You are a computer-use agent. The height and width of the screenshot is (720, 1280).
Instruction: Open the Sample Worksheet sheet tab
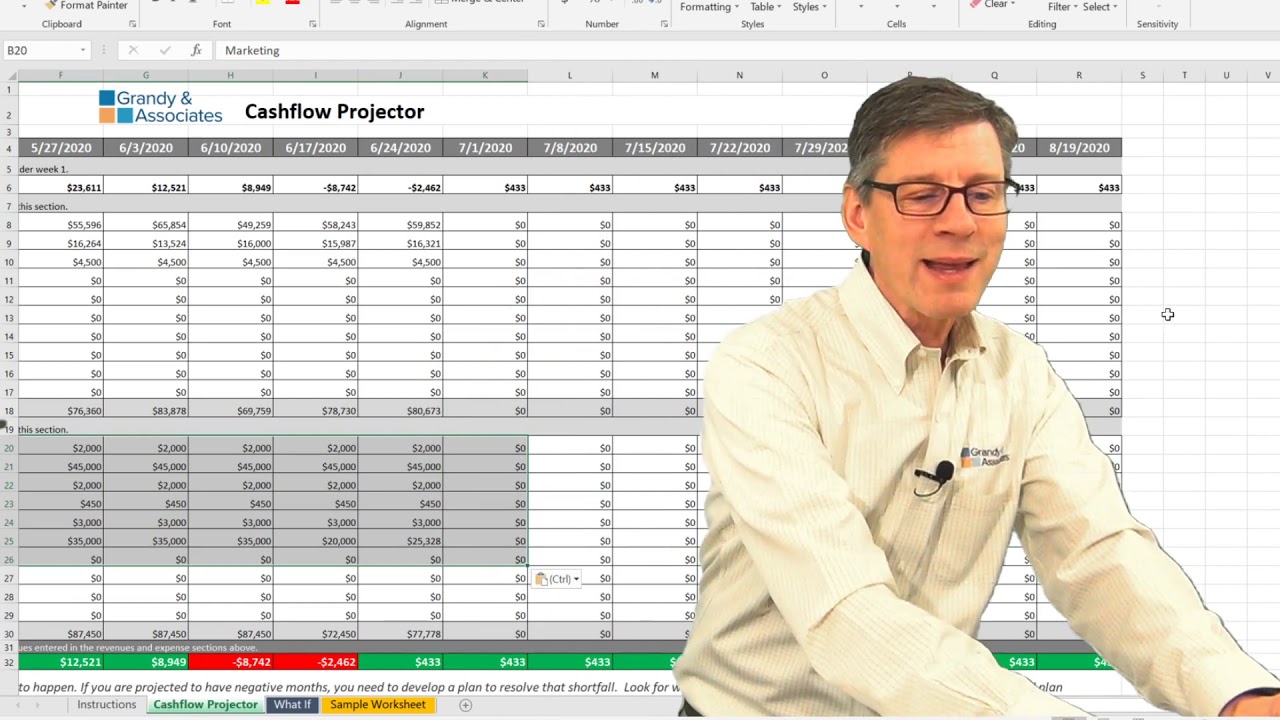(x=378, y=705)
